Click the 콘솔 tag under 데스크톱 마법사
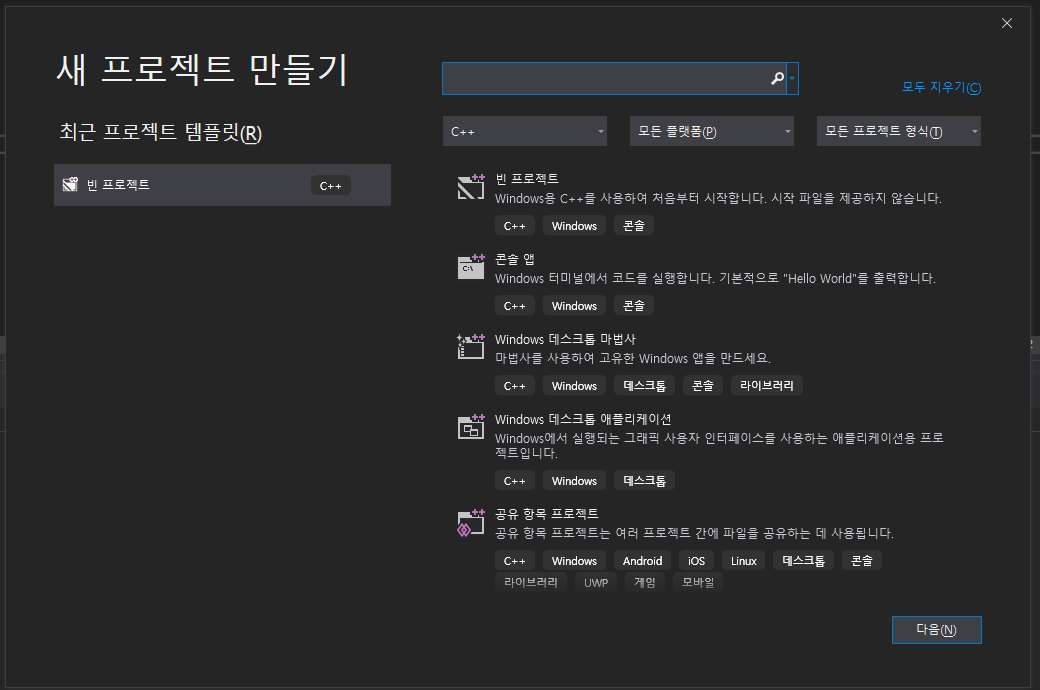The image size is (1040, 690). click(x=703, y=385)
